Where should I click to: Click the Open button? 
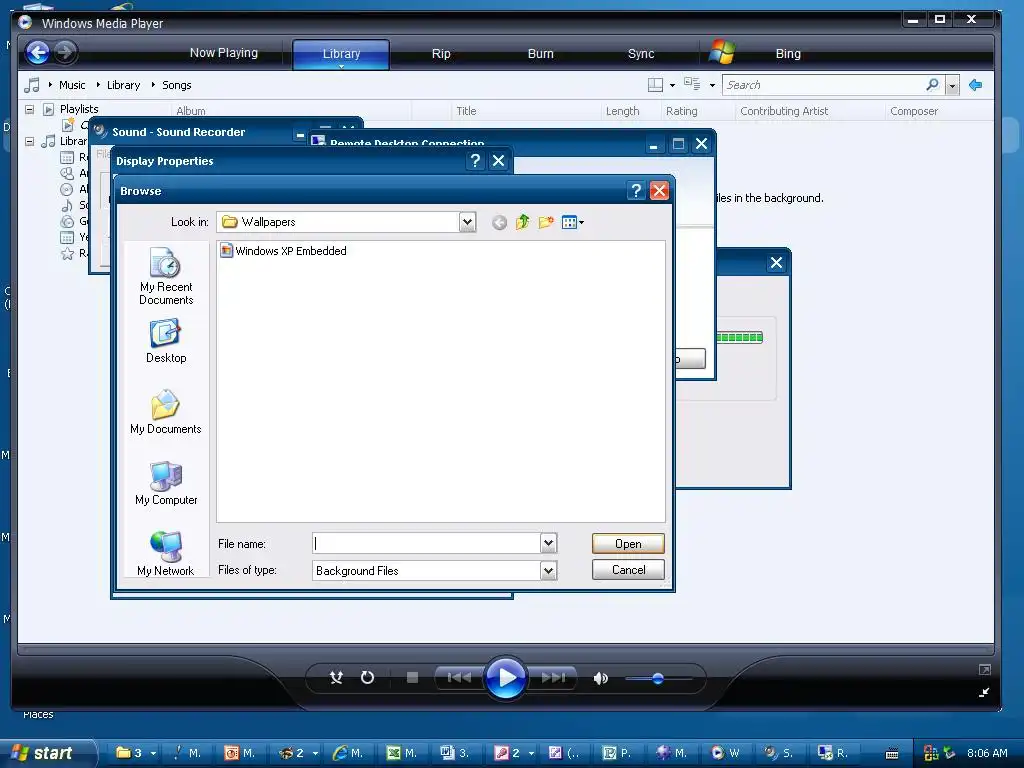(x=628, y=543)
